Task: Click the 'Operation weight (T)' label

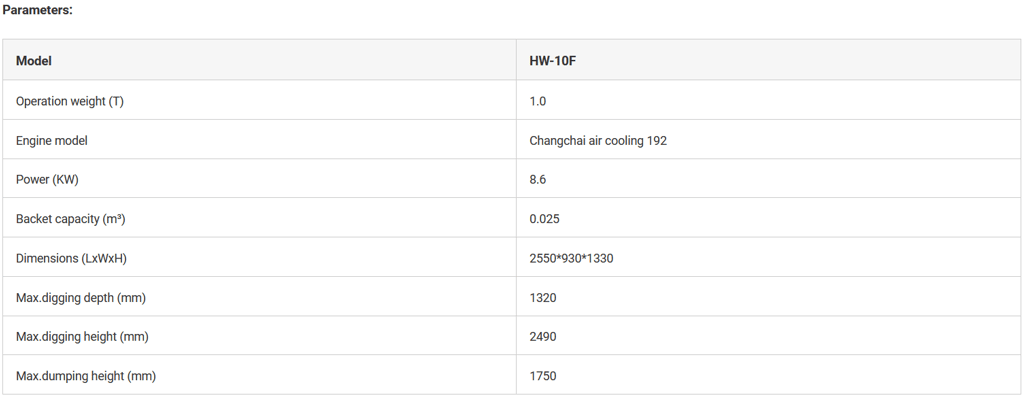Action: point(69,101)
